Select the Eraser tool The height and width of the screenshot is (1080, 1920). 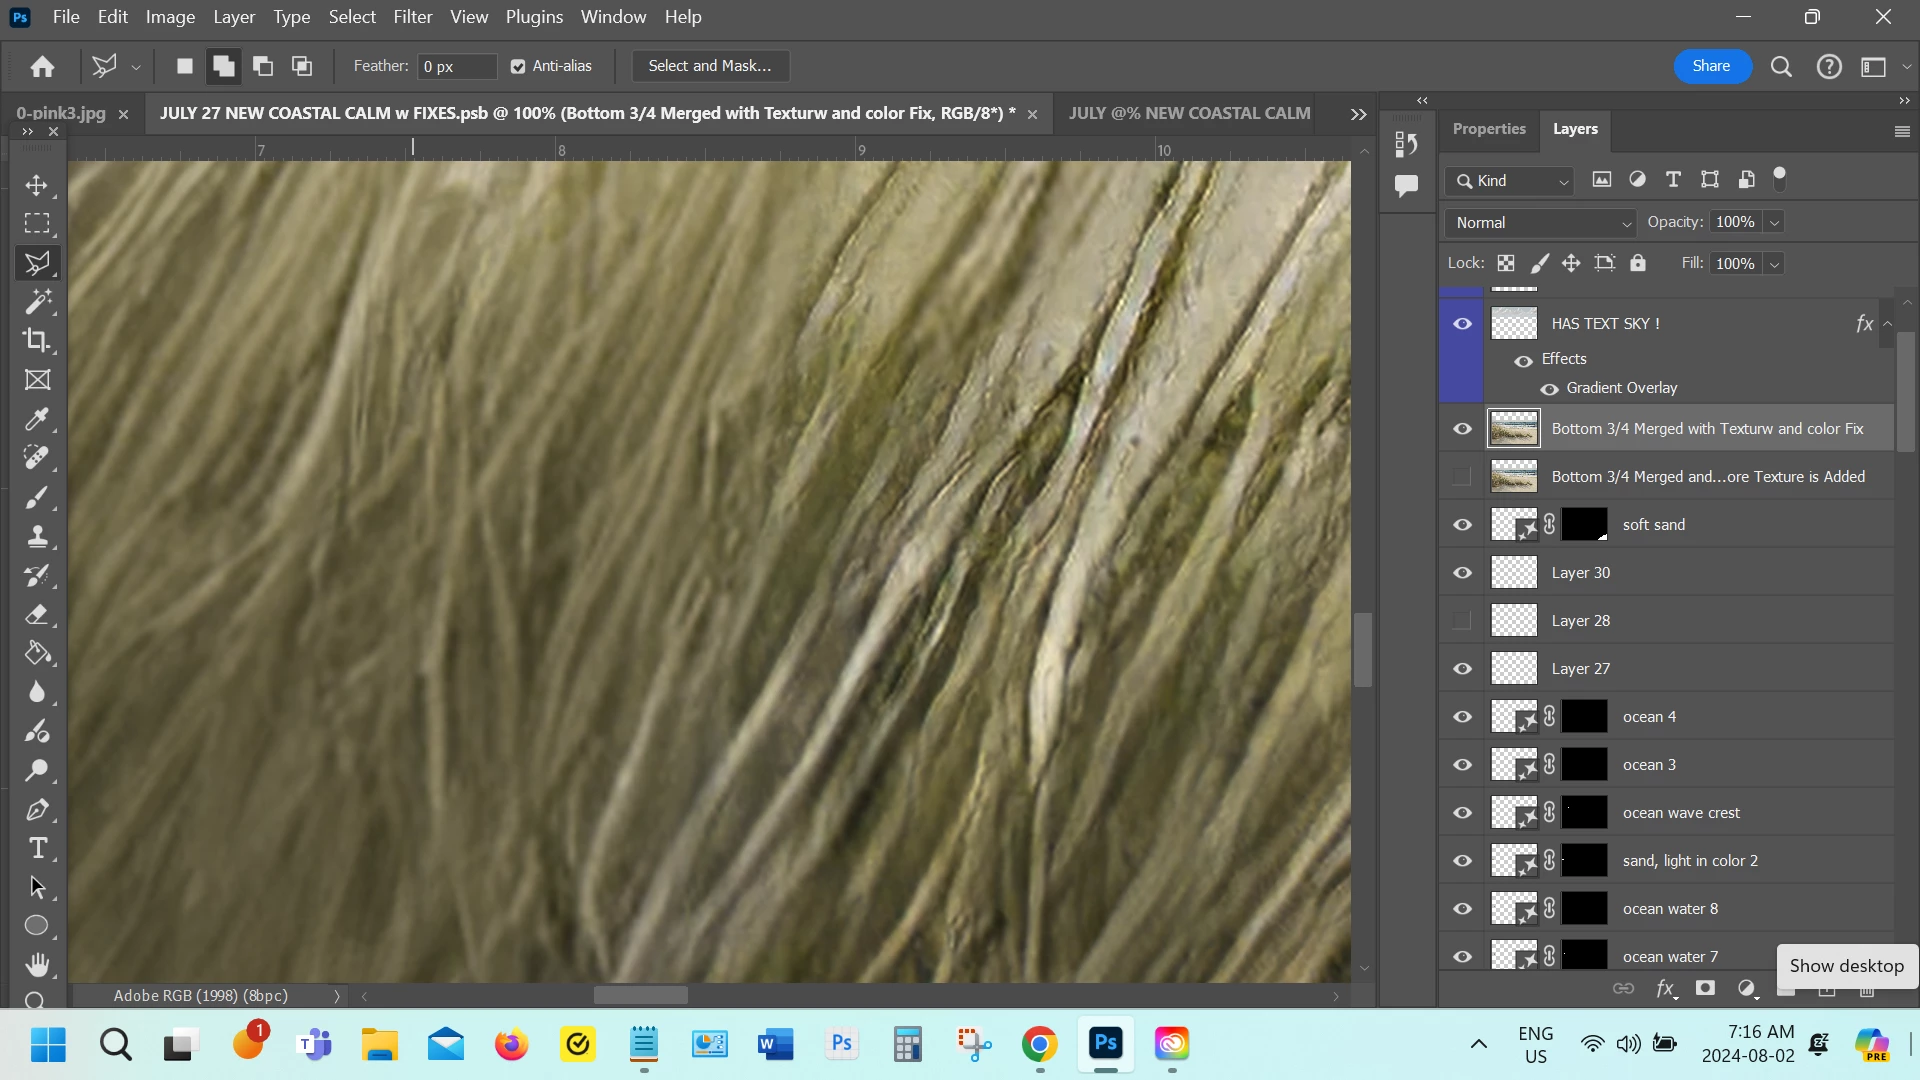[x=37, y=614]
